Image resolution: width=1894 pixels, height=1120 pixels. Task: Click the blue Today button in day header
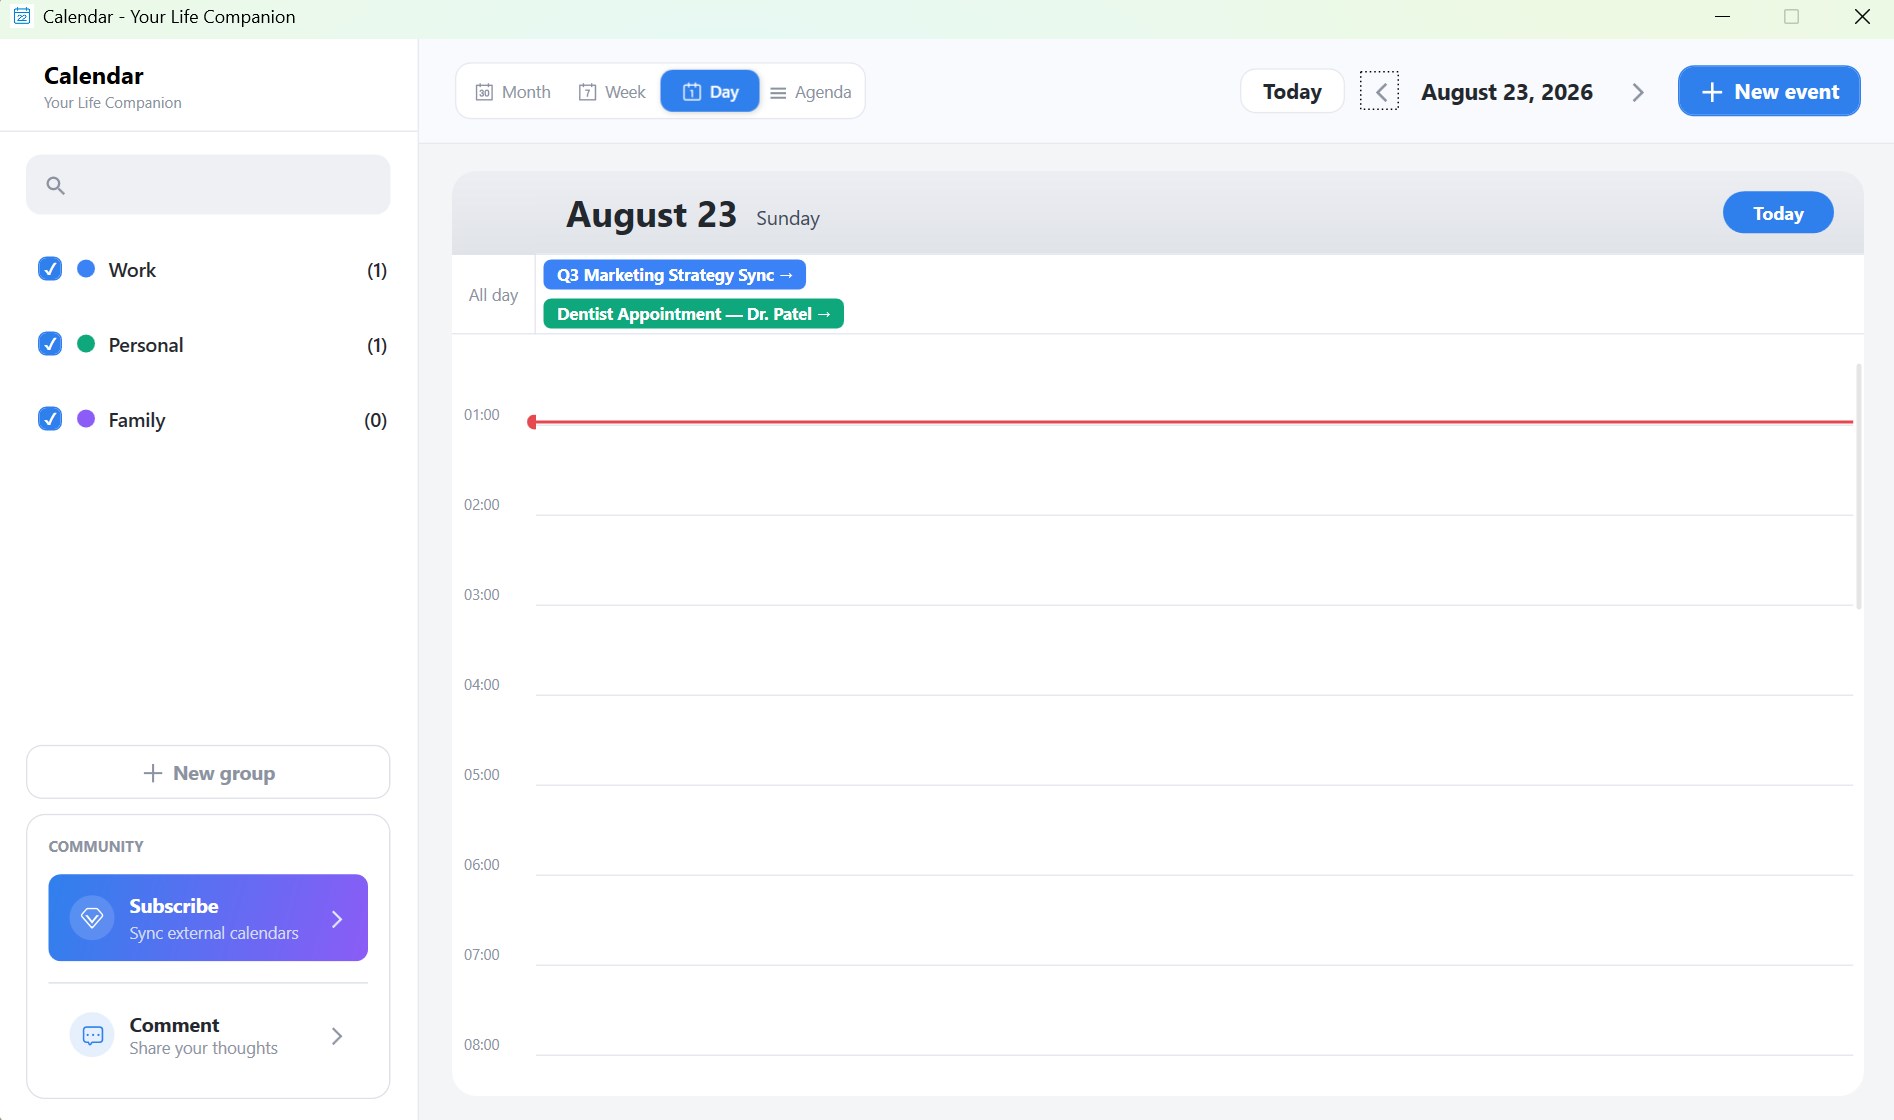1778,213
